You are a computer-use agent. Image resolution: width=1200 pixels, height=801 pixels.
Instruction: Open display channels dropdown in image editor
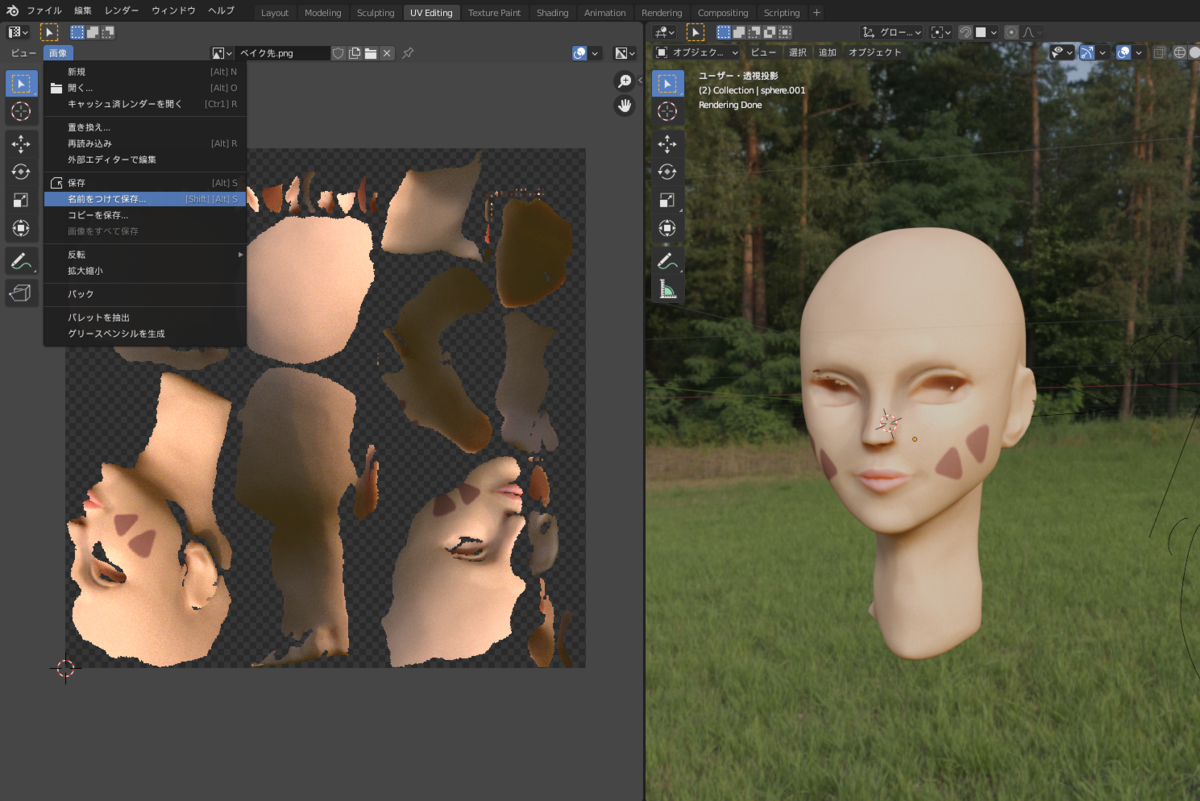coord(624,53)
